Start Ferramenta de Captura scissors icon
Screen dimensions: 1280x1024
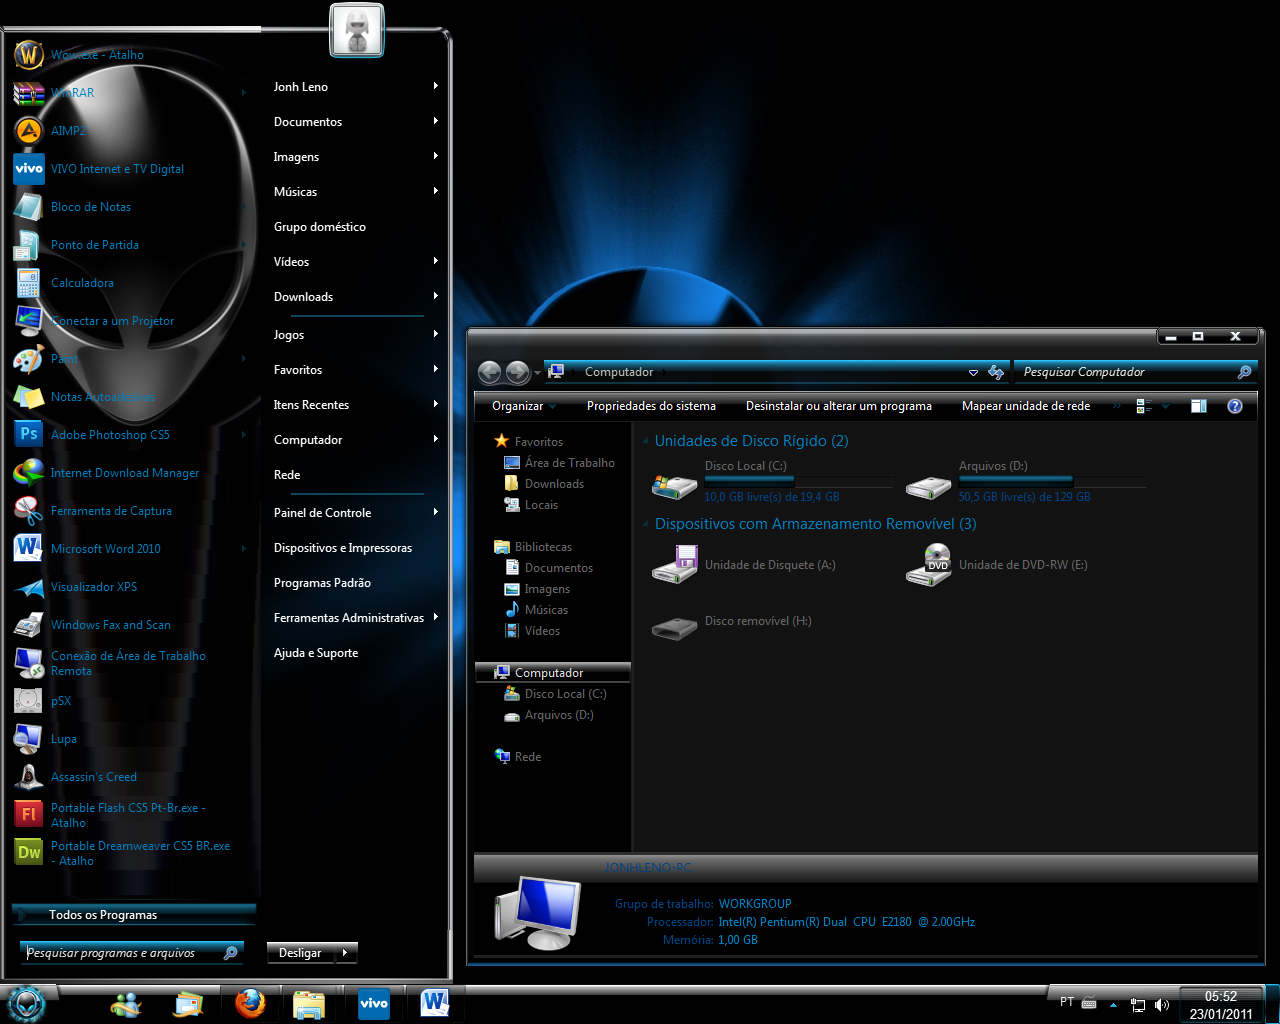coord(28,511)
